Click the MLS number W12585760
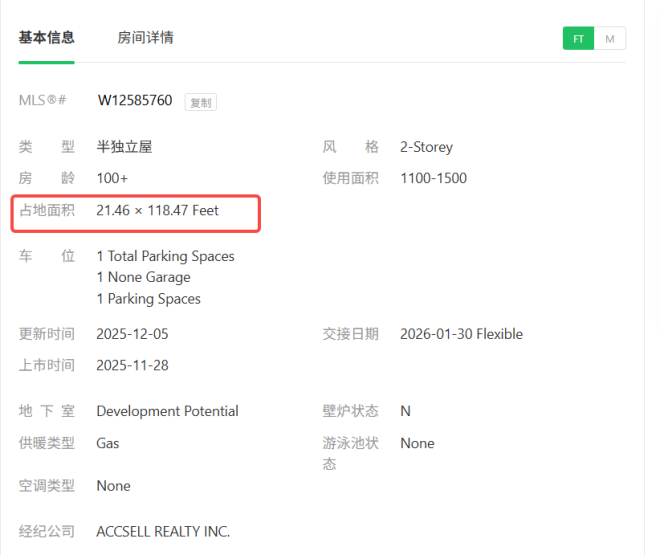The image size is (660, 555). (x=134, y=101)
